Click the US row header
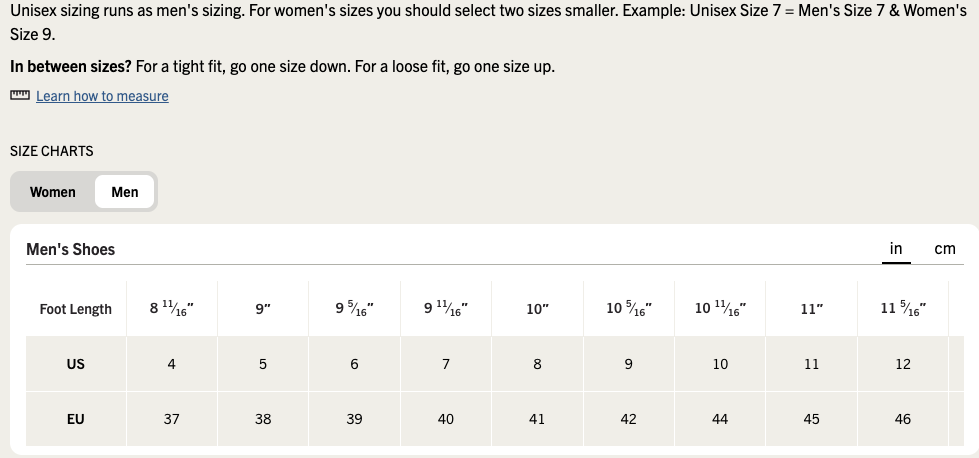The width and height of the screenshot is (979, 458). 76,364
